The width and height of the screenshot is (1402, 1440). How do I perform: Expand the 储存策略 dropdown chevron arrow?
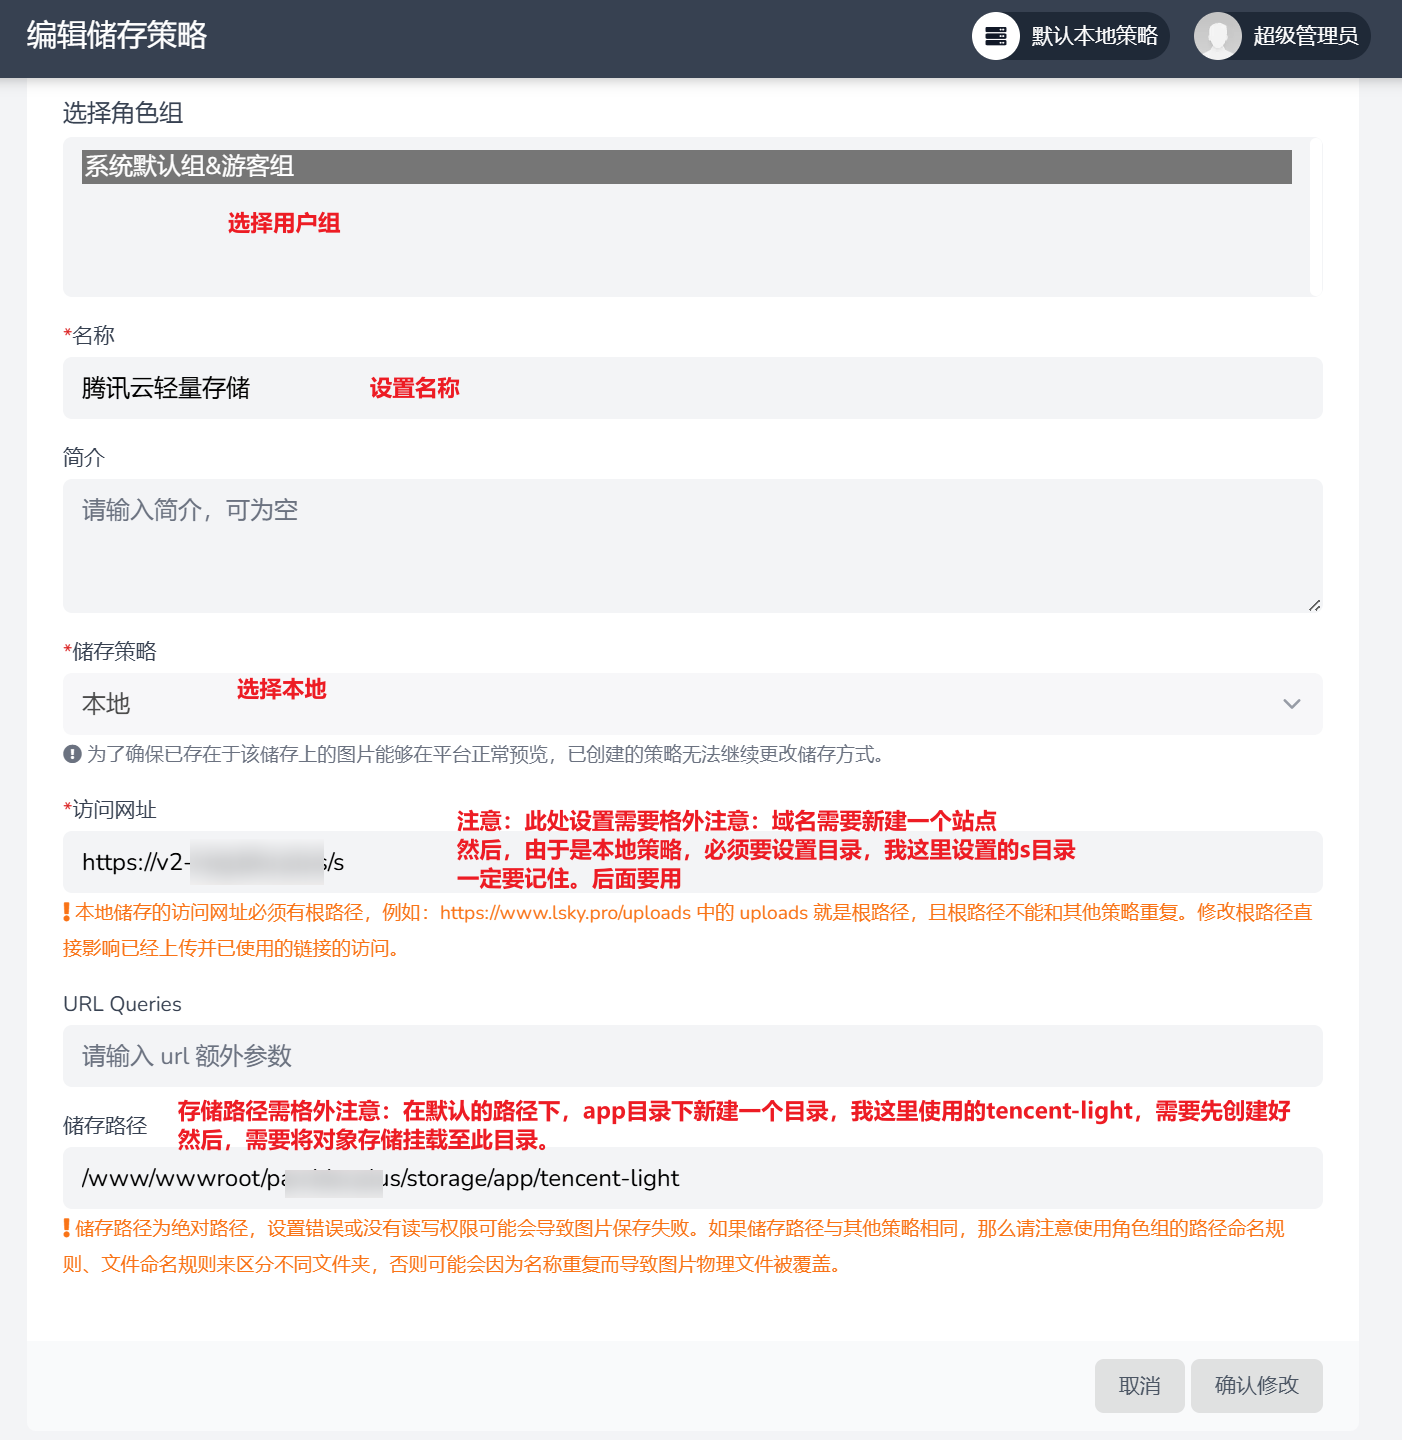coord(1291,704)
